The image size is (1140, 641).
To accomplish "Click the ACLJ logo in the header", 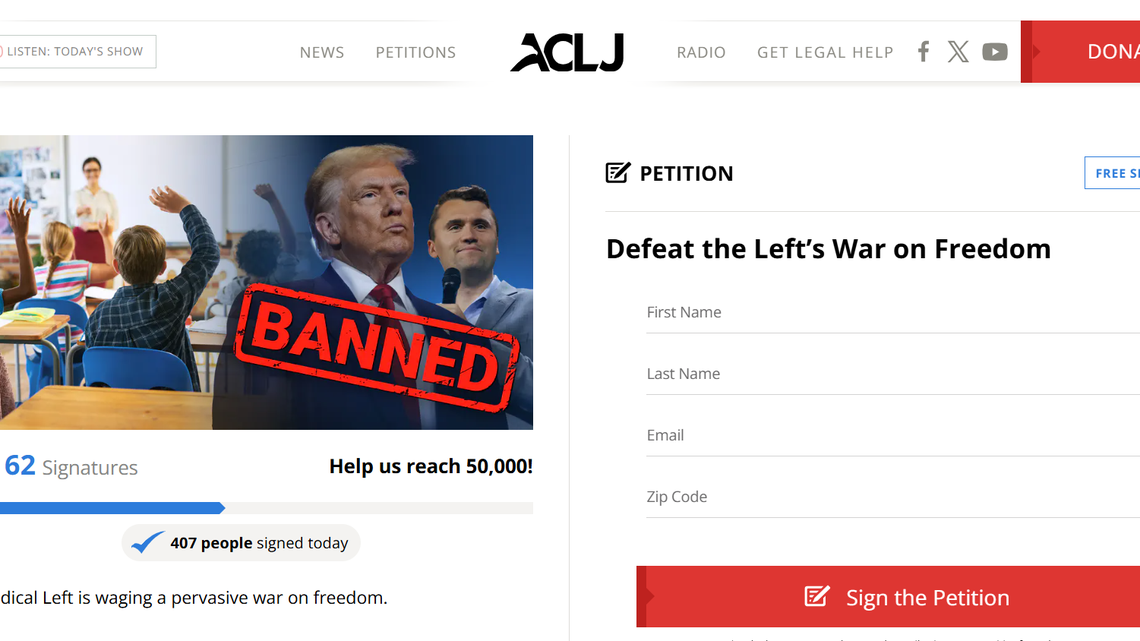I will (566, 51).
